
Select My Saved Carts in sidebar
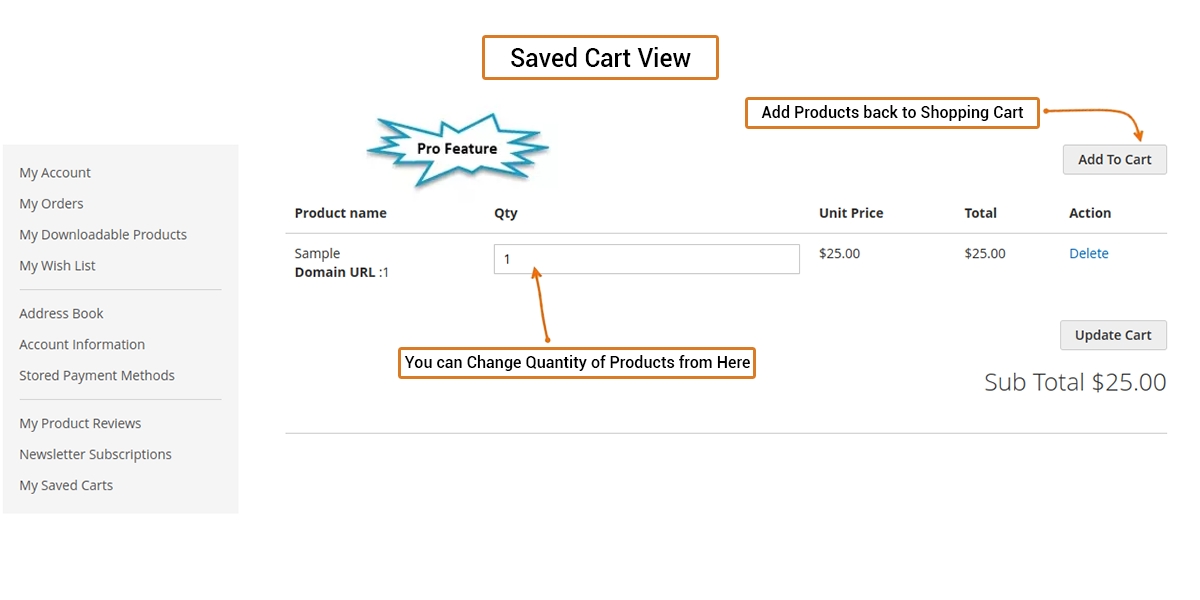[x=66, y=486]
